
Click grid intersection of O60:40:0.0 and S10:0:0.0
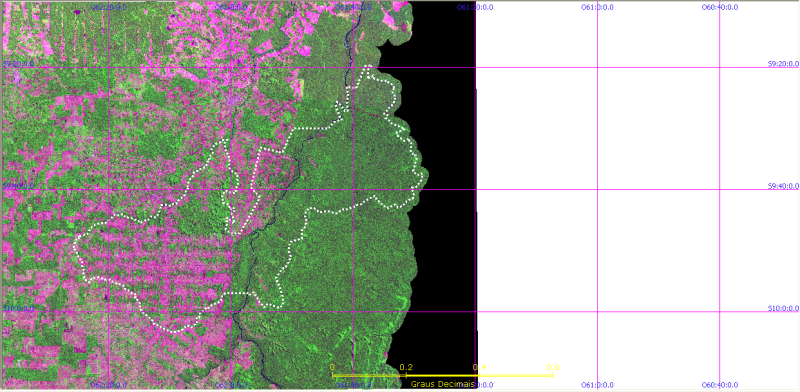[x=719, y=312]
